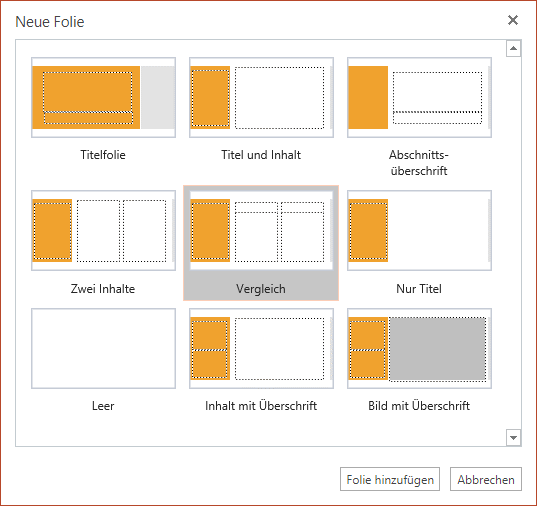The width and height of the screenshot is (537, 506).
Task: Click the Abschnittsüberschrift label text
Action: click(419, 163)
